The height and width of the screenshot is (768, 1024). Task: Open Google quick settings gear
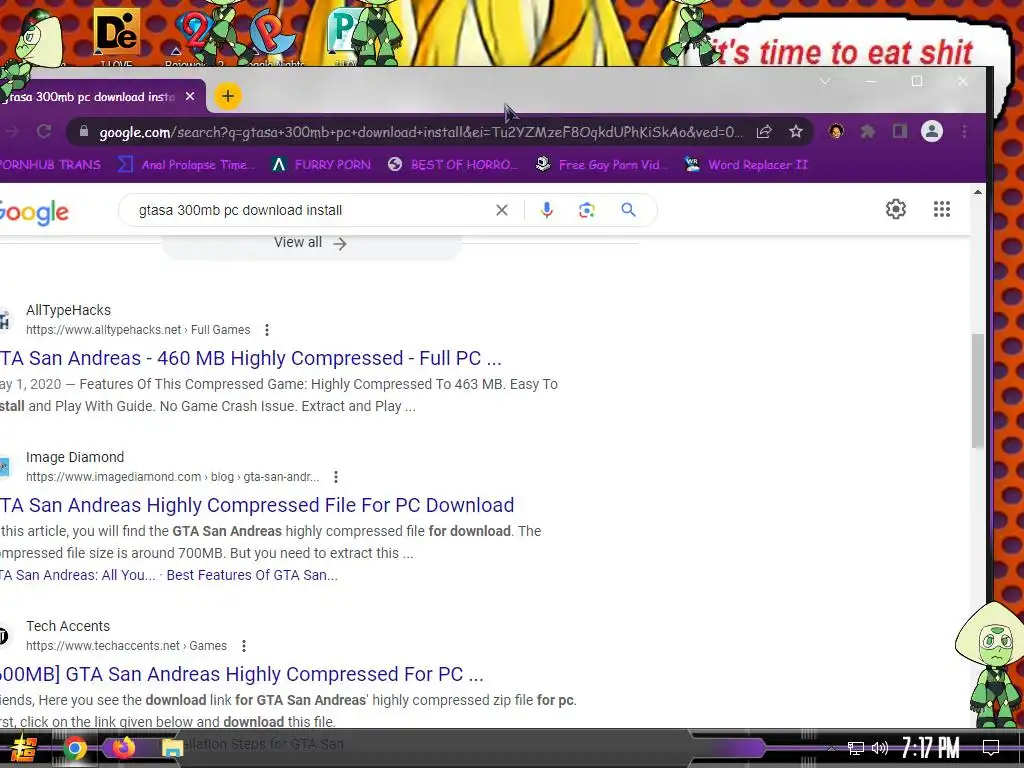(895, 209)
